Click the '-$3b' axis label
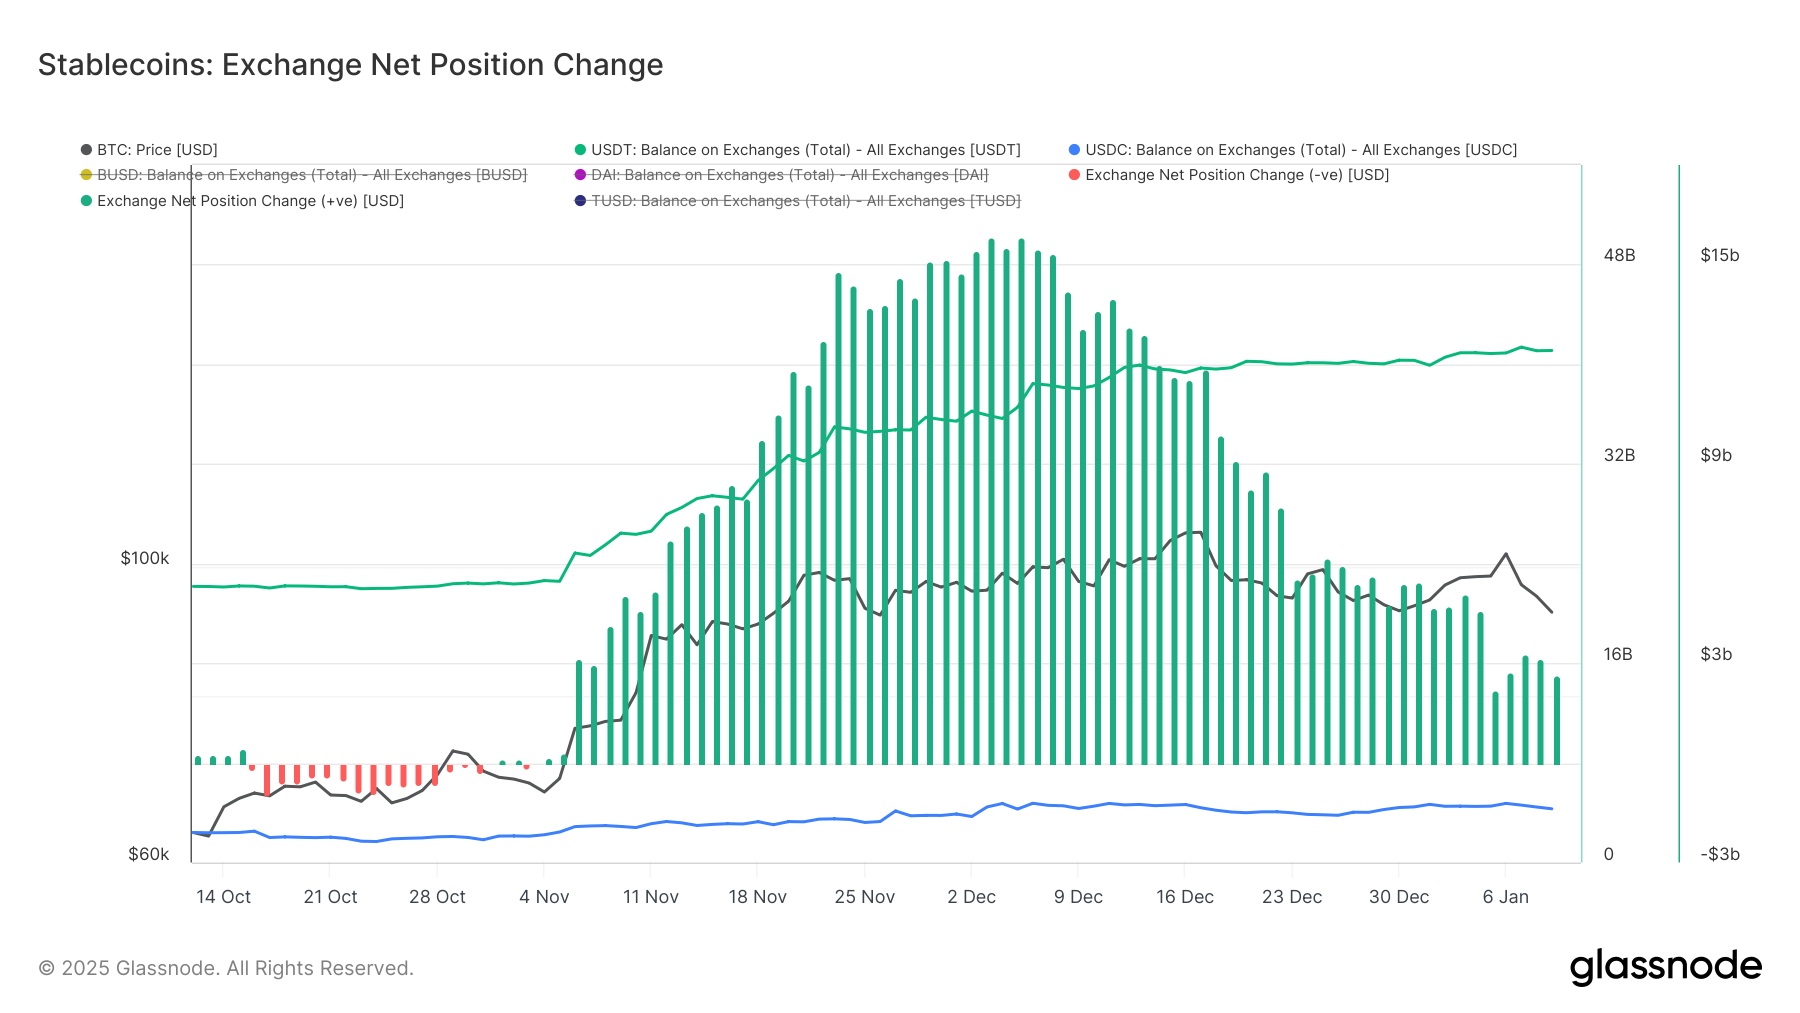Viewport: 1800px width, 1013px height. click(x=1720, y=854)
